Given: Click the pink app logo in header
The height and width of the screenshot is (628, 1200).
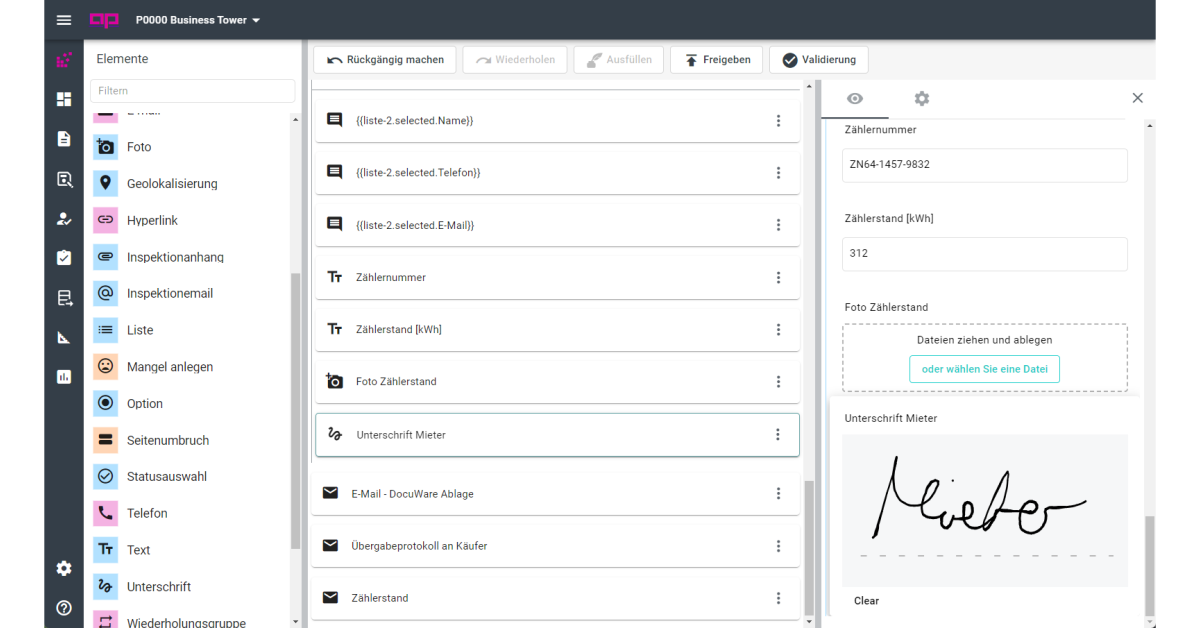Looking at the screenshot, I should pyautogui.click(x=104, y=20).
